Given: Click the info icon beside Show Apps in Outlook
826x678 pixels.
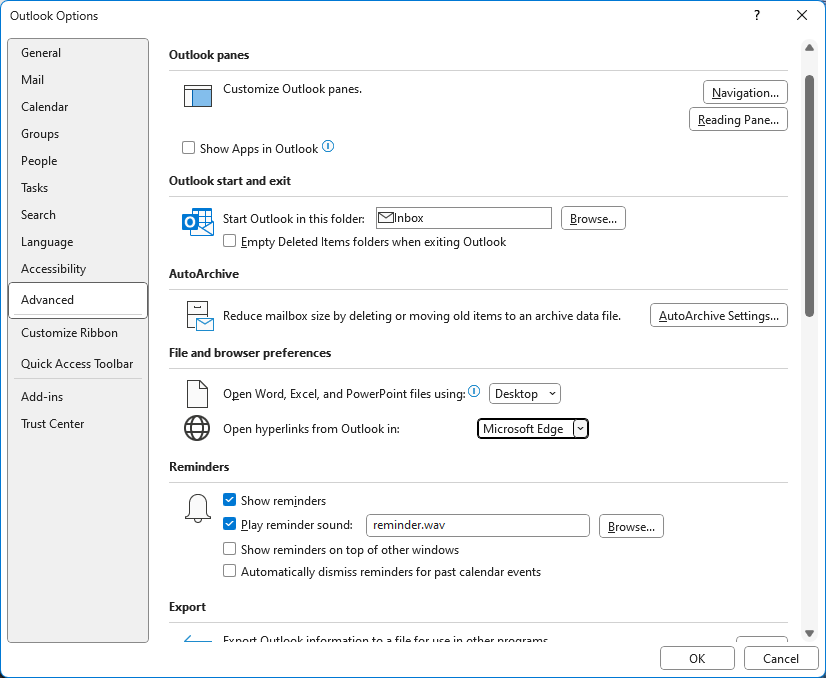Looking at the screenshot, I should (328, 146).
